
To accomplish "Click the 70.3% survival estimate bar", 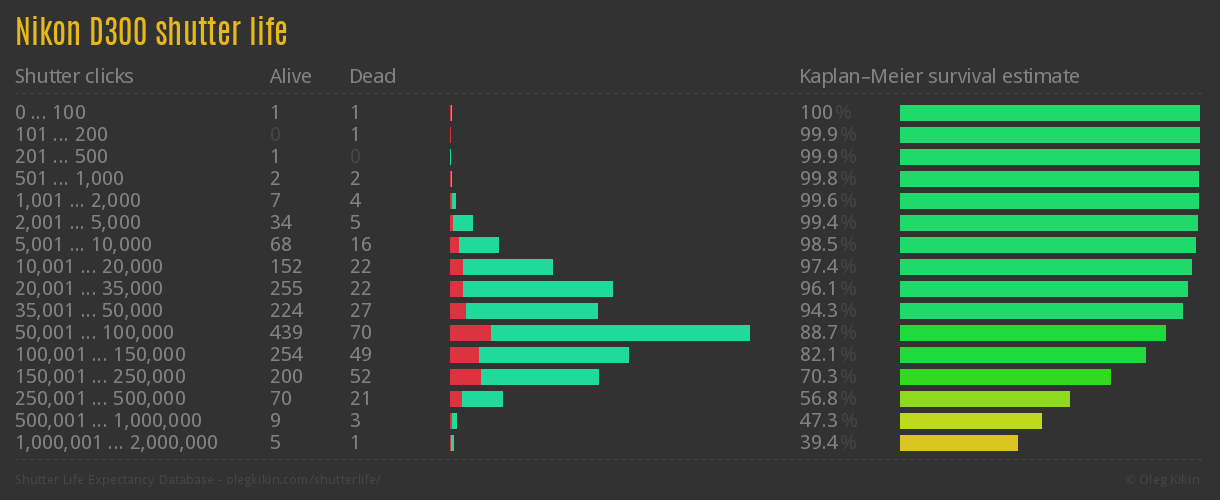I will [x=1005, y=377].
